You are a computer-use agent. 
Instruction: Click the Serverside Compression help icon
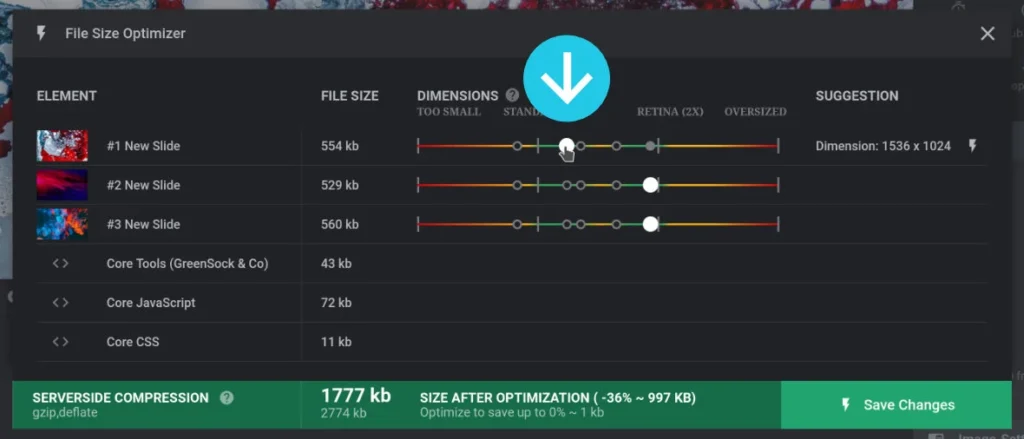click(x=227, y=398)
